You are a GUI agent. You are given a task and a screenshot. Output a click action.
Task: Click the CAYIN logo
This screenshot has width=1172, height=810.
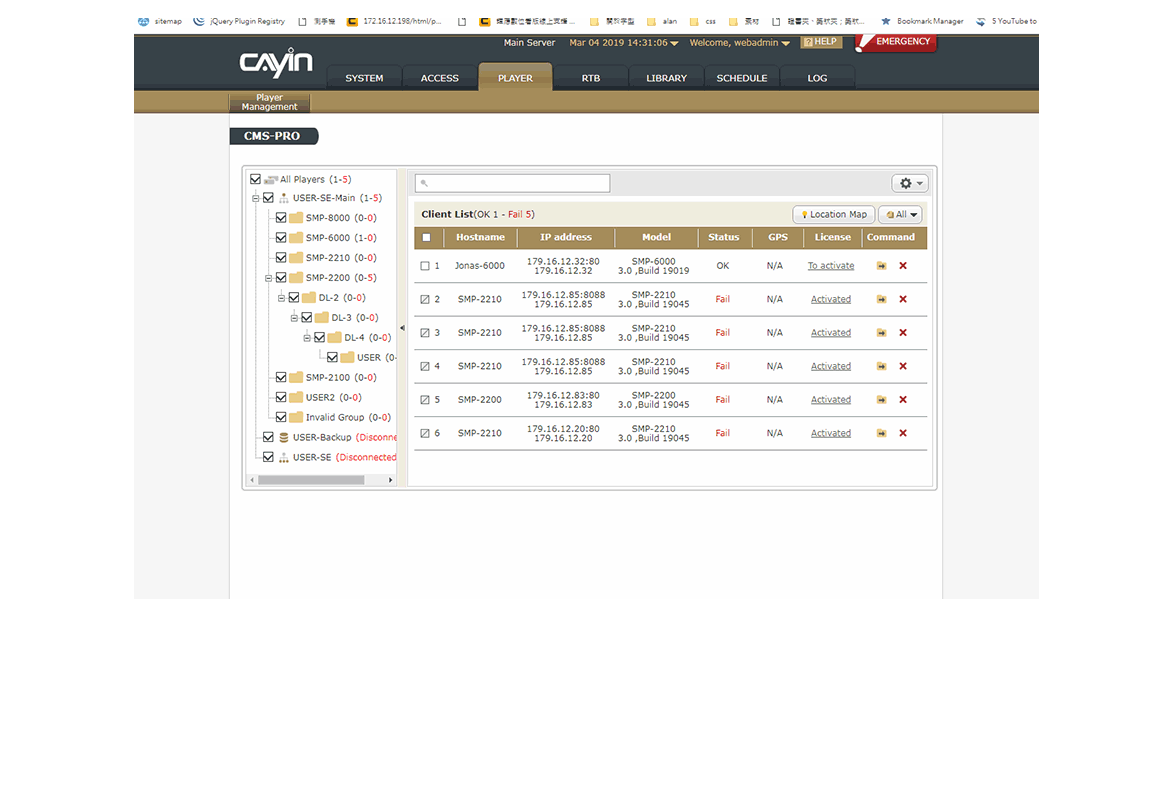tap(276, 64)
